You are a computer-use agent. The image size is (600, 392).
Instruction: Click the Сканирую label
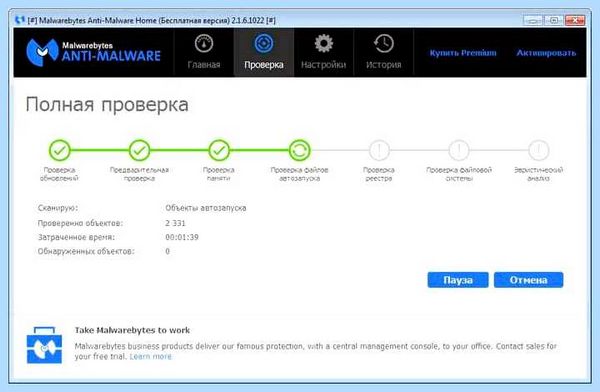coord(58,208)
